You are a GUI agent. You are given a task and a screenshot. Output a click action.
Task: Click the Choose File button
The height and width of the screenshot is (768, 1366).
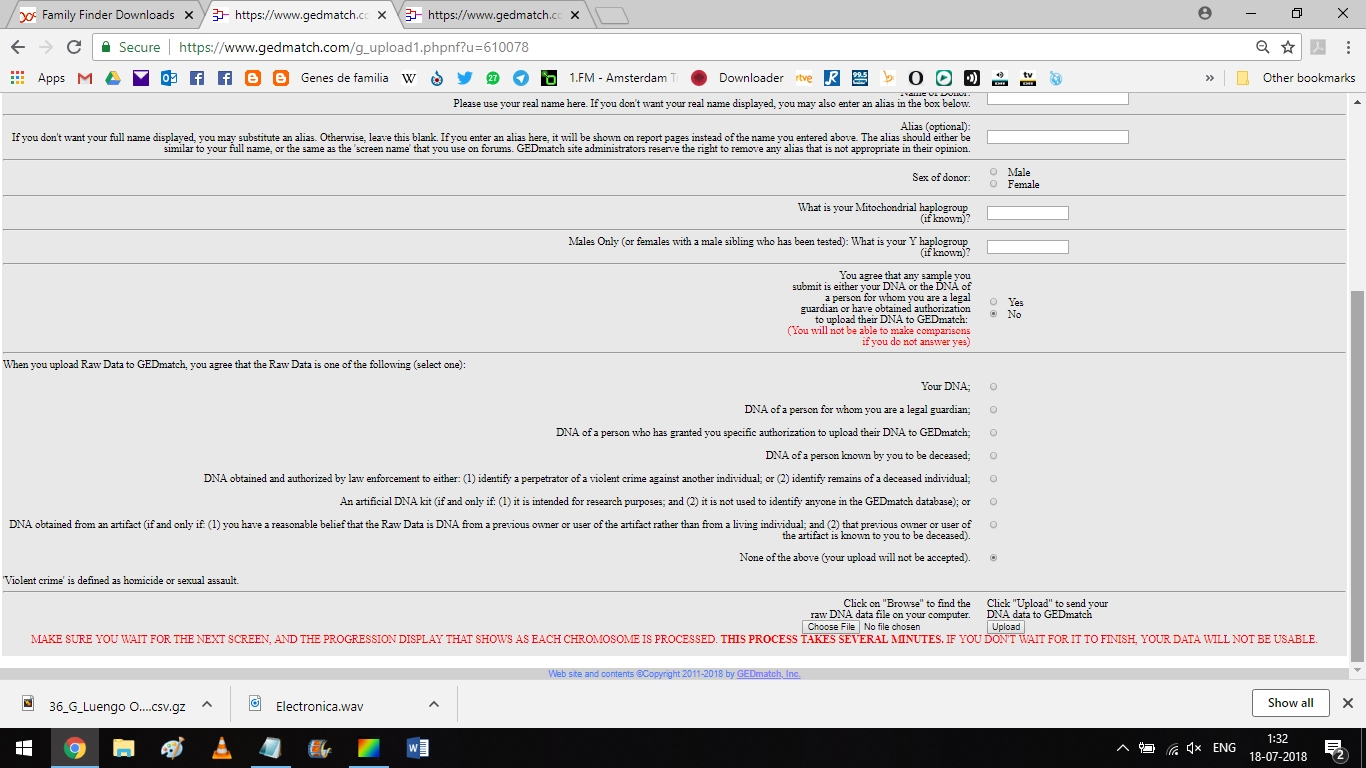831,627
